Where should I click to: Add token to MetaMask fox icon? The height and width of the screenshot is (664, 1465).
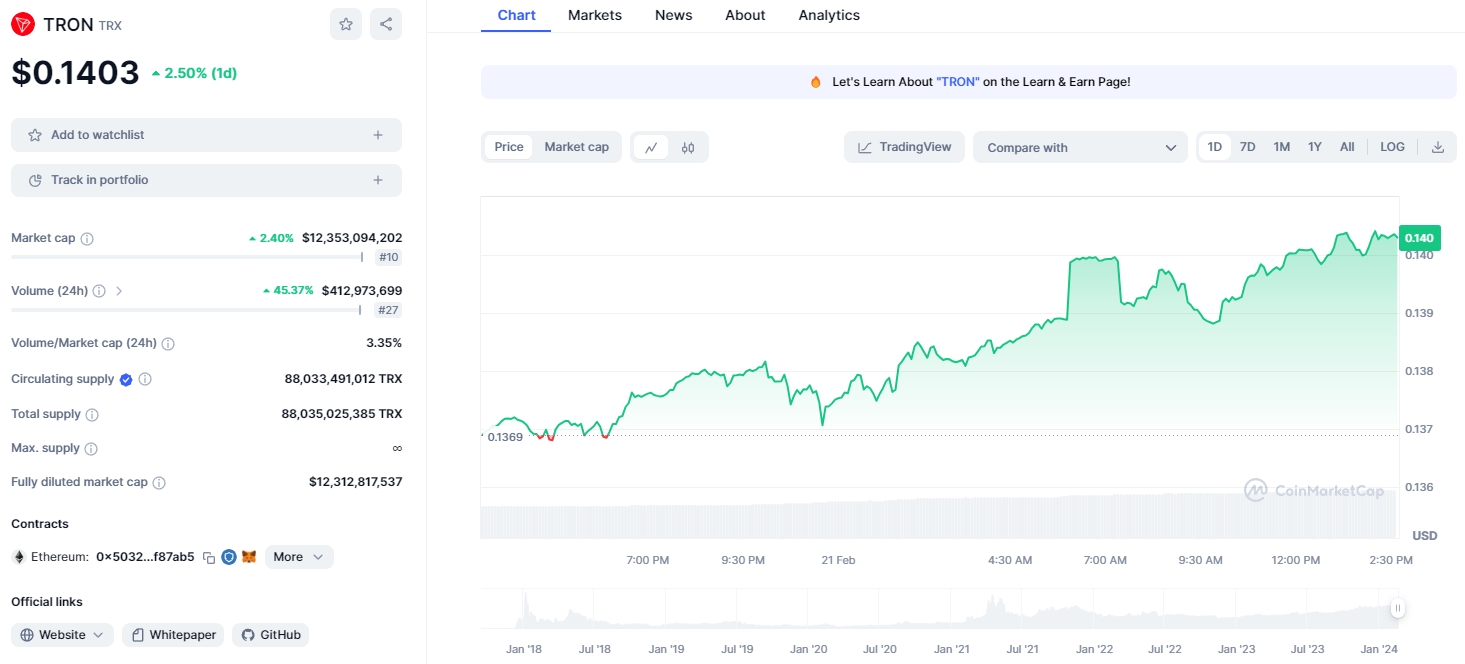249,557
